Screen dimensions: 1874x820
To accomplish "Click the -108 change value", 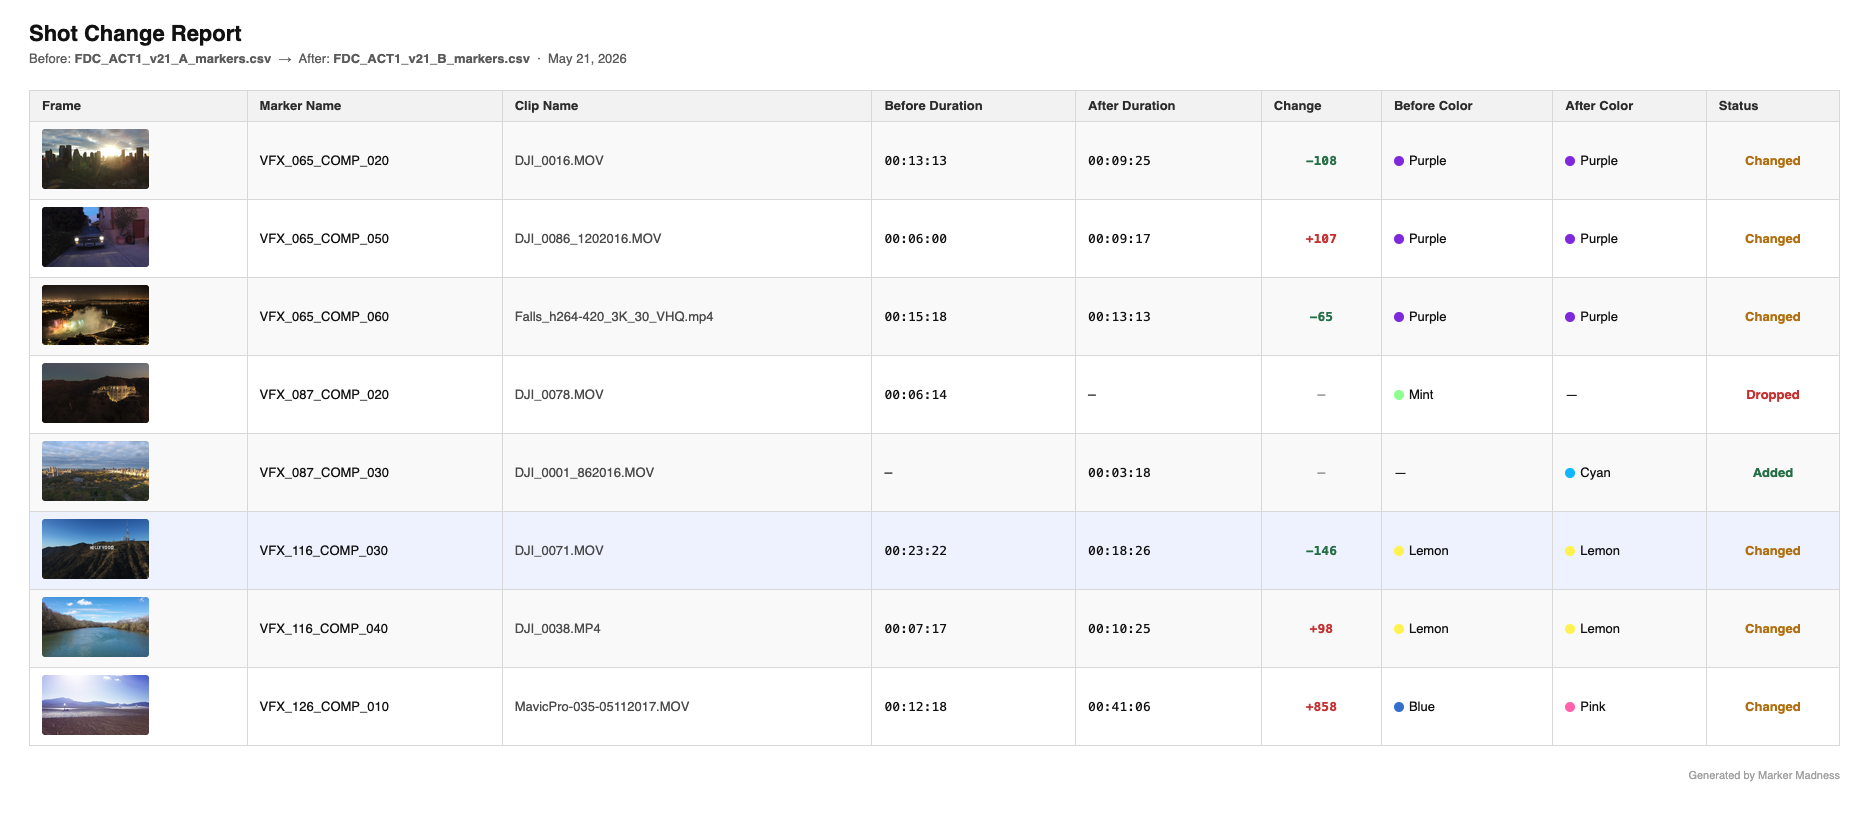I will click(x=1321, y=161).
